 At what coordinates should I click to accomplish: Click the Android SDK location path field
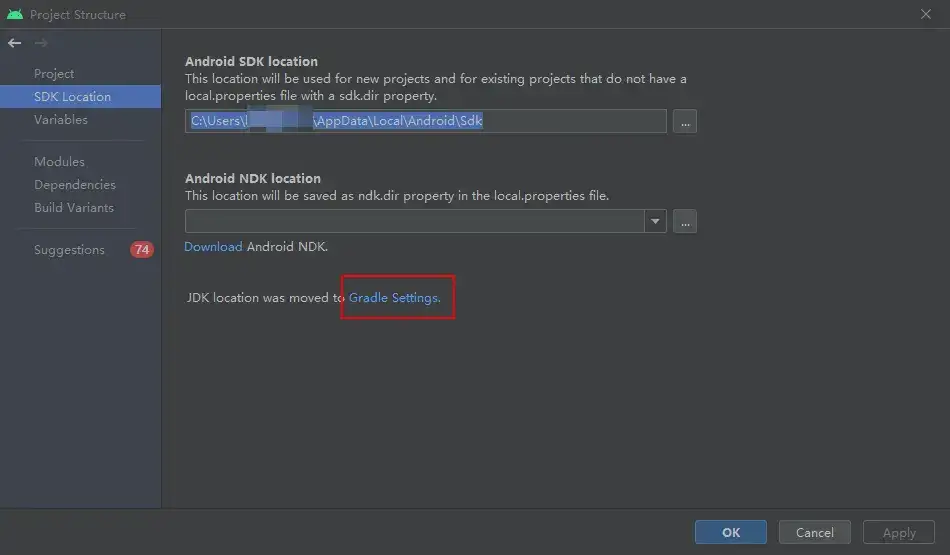(x=425, y=121)
